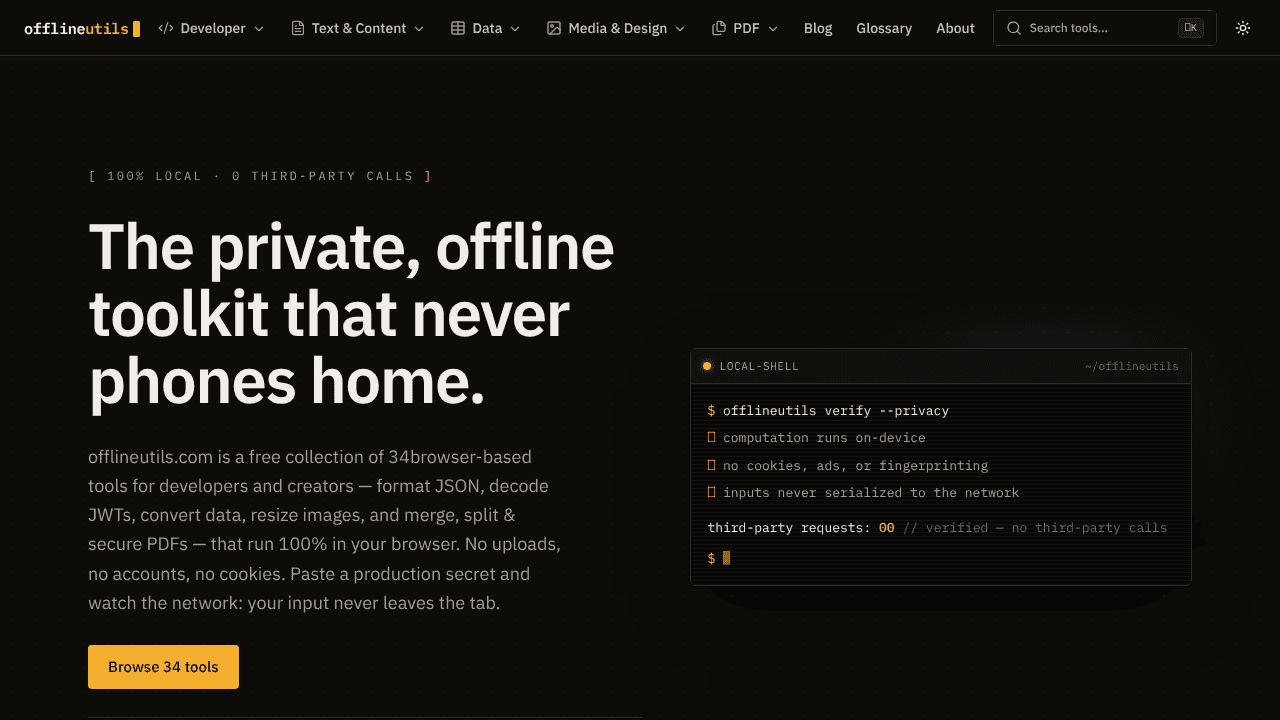Focus the Search tools field

pos(1105,28)
